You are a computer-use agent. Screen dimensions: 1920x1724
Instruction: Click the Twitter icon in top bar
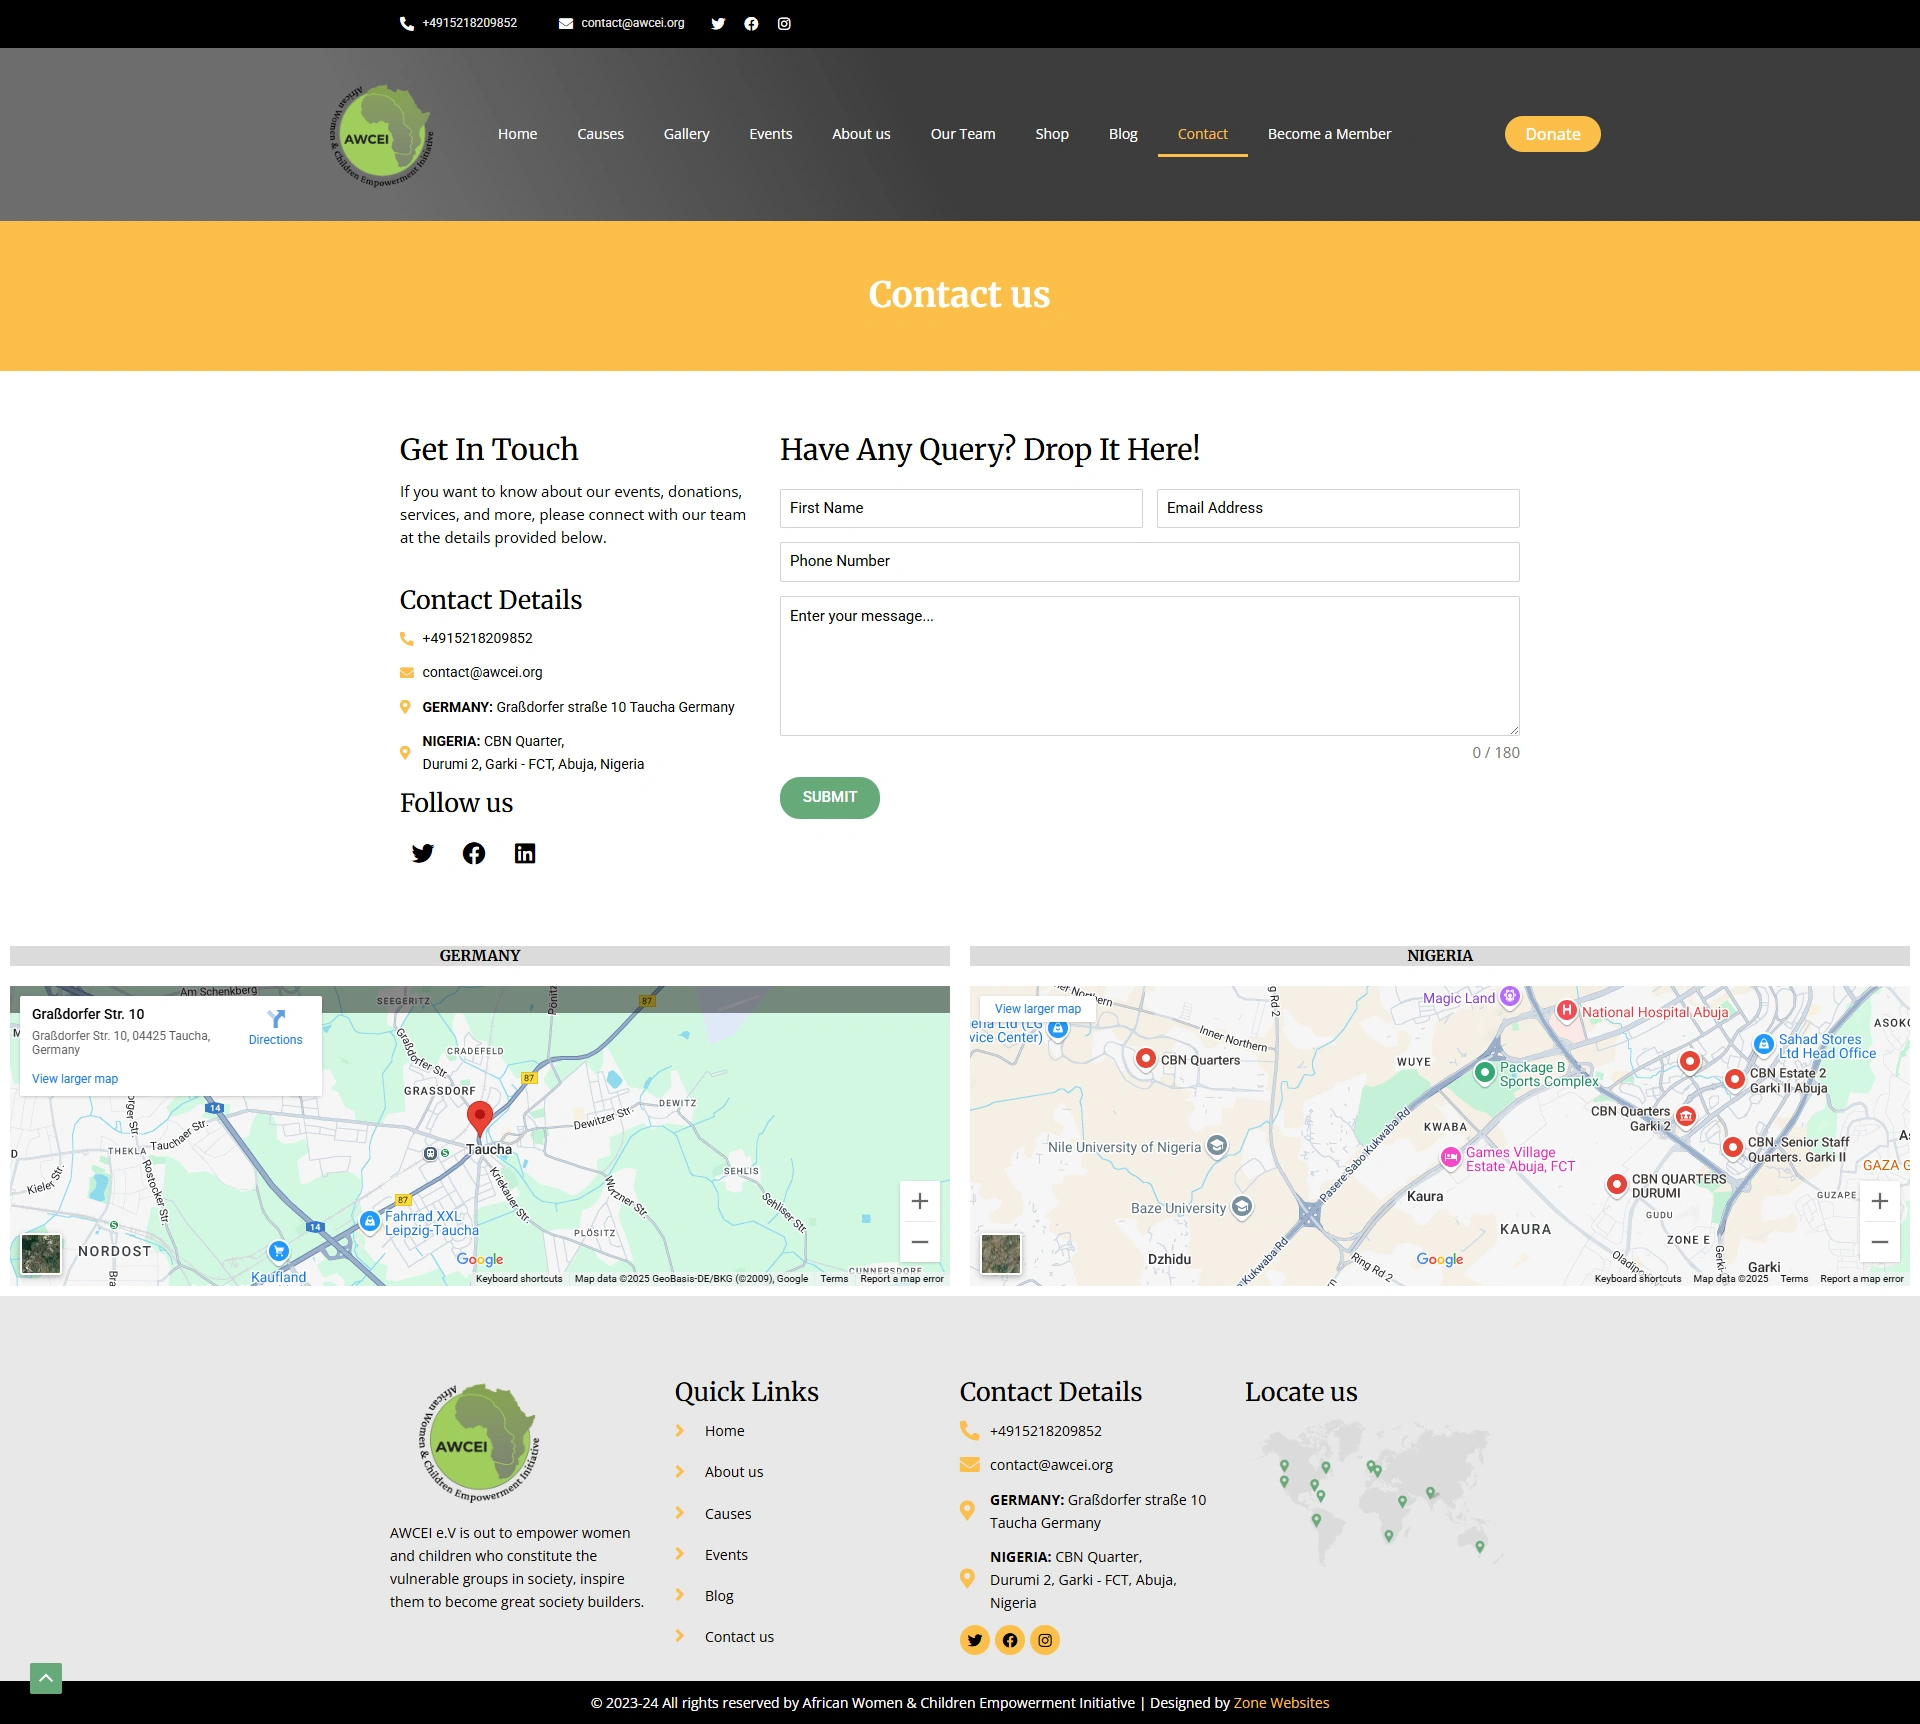tap(718, 24)
